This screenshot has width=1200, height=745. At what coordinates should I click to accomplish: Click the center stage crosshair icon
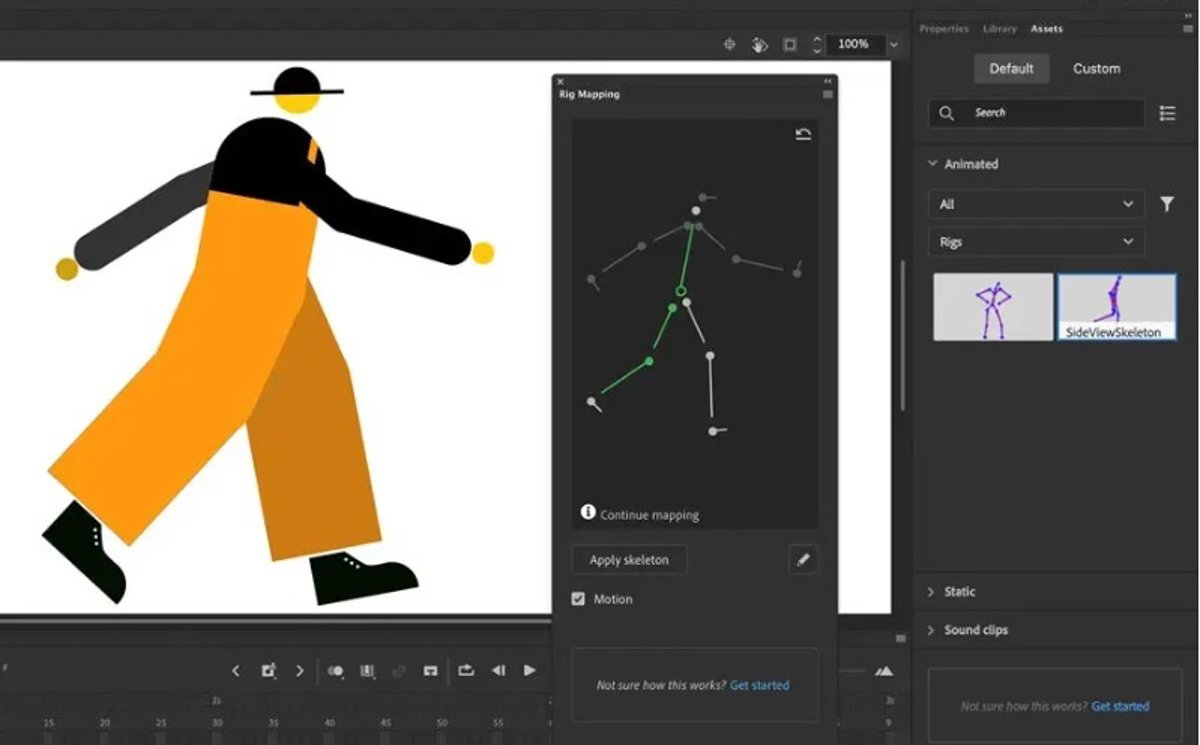click(x=730, y=44)
